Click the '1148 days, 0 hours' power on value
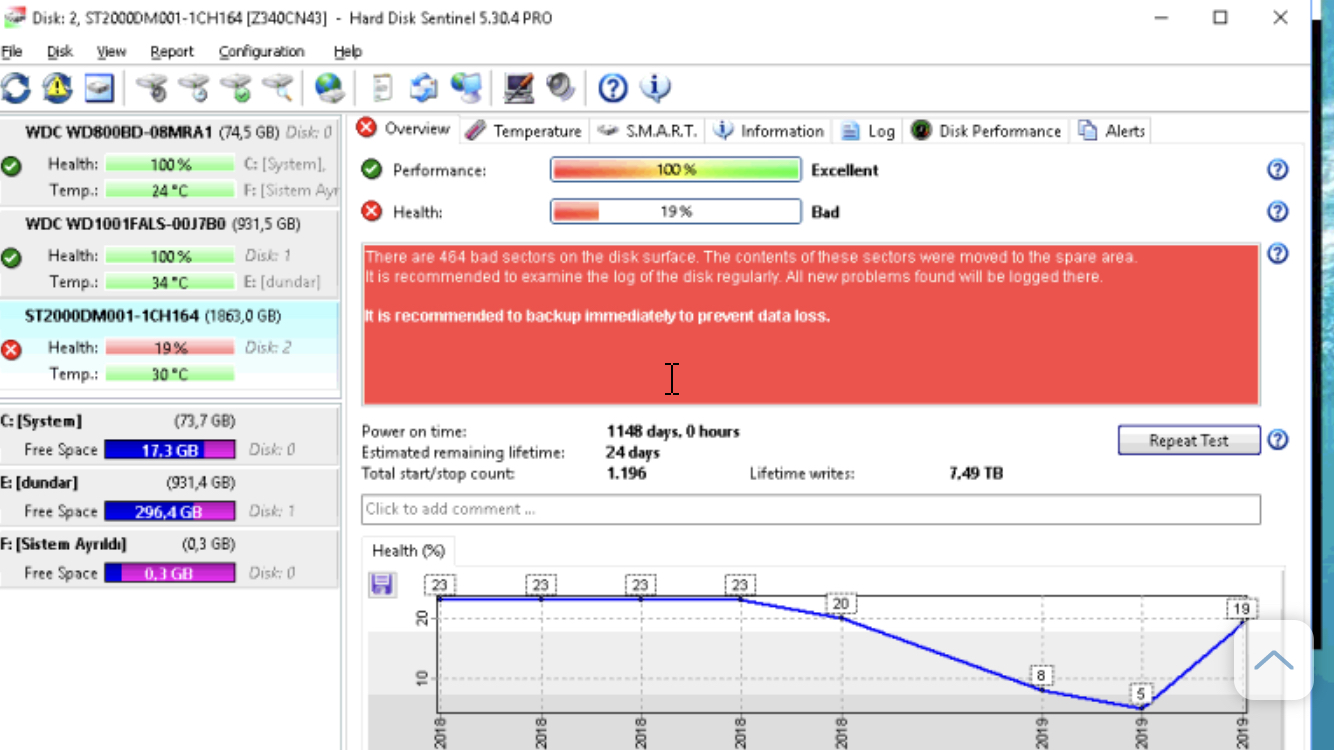This screenshot has width=1334, height=750. (x=673, y=432)
